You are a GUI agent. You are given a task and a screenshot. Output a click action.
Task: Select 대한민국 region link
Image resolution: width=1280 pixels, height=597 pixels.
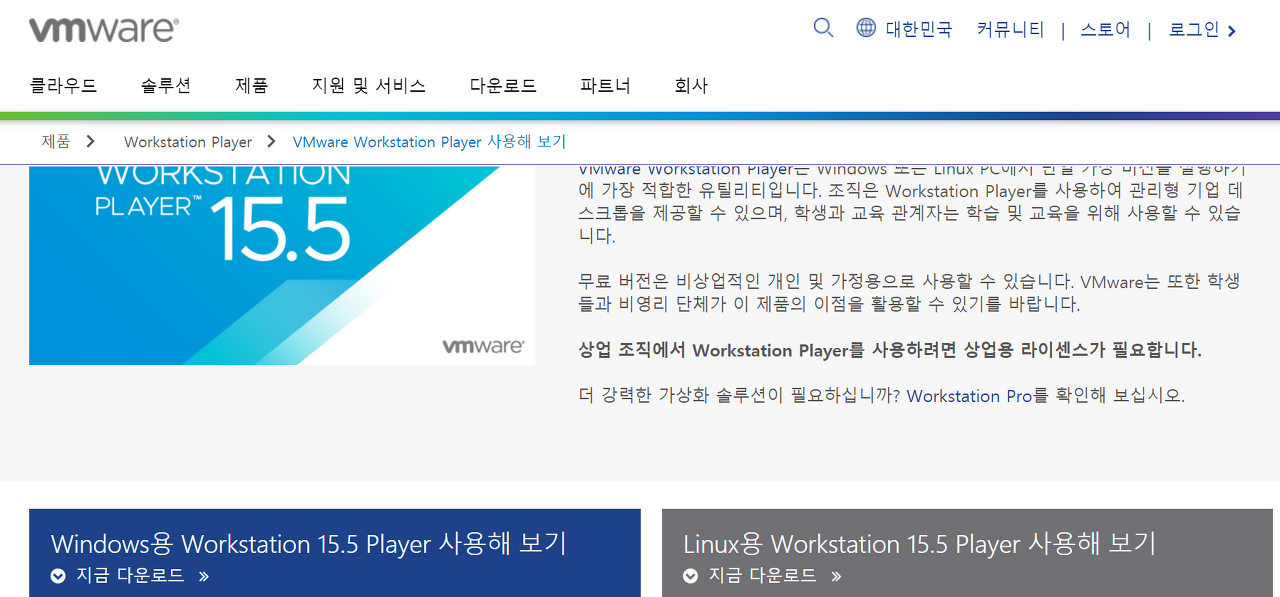919,30
